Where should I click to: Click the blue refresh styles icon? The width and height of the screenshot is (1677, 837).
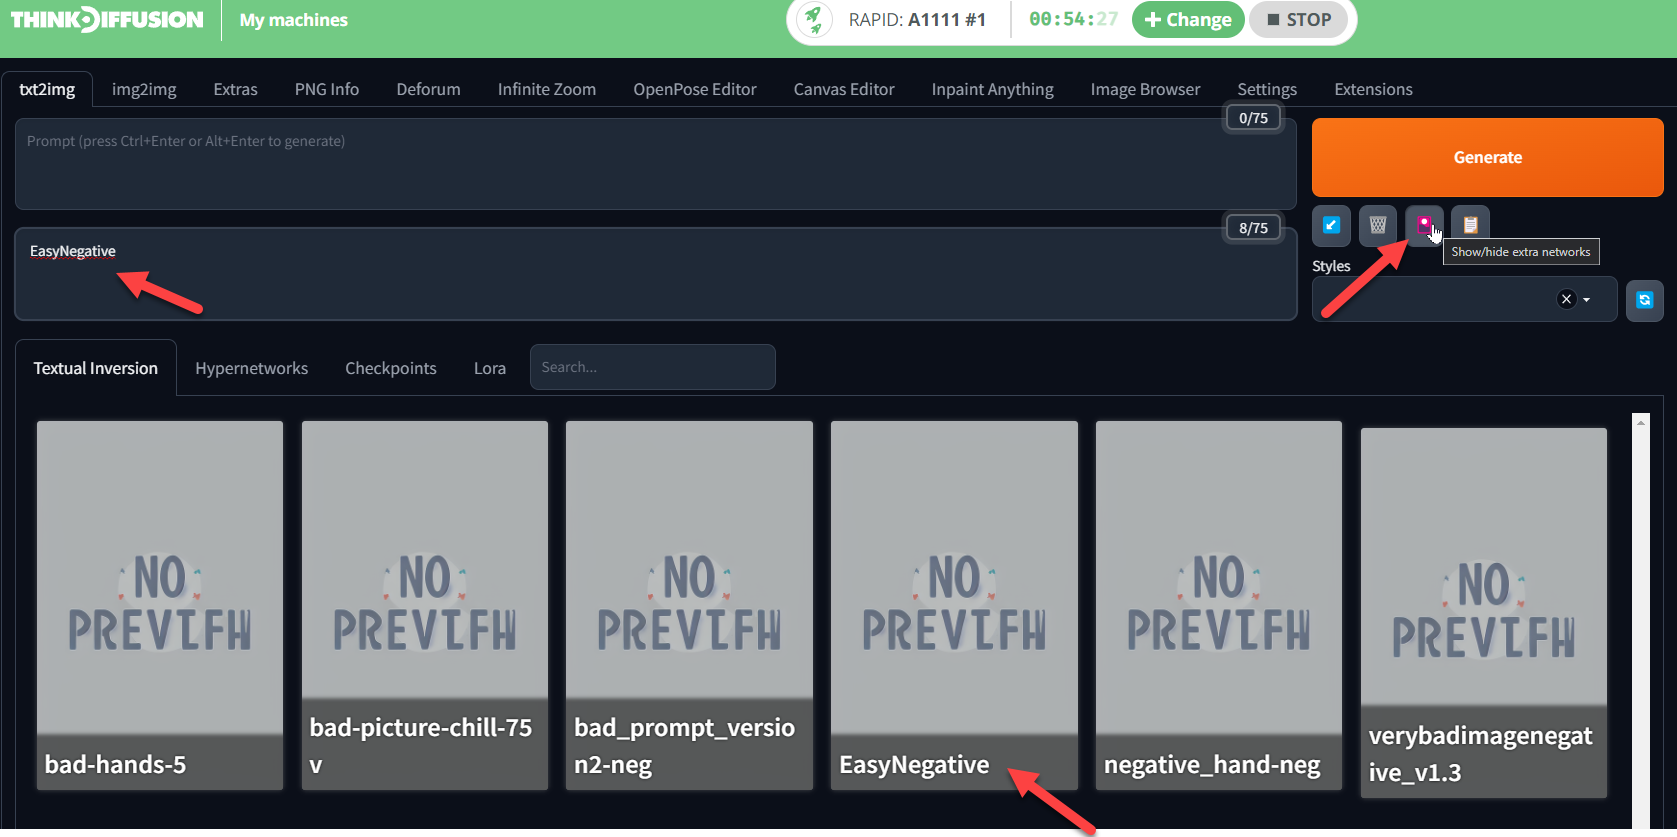tap(1645, 300)
